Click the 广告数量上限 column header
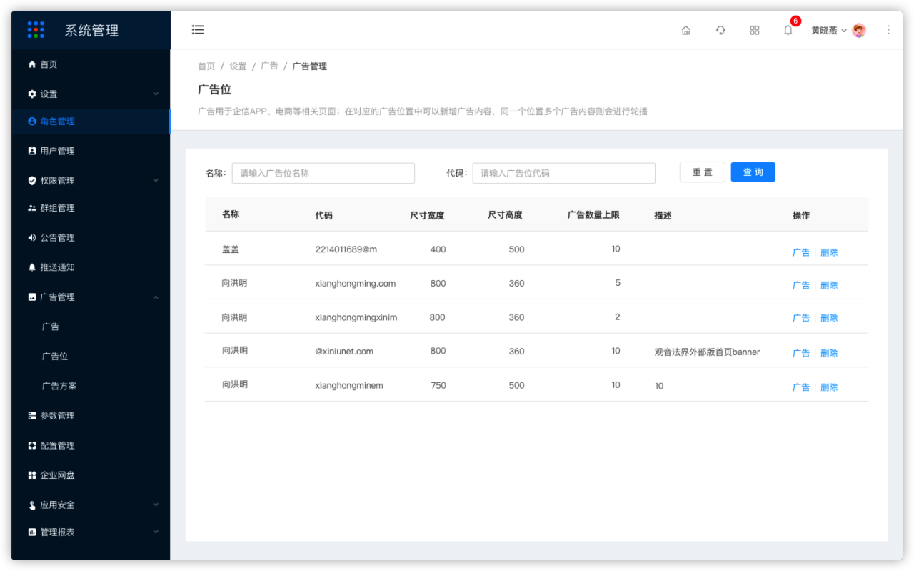The height and width of the screenshot is (571, 915). point(593,215)
